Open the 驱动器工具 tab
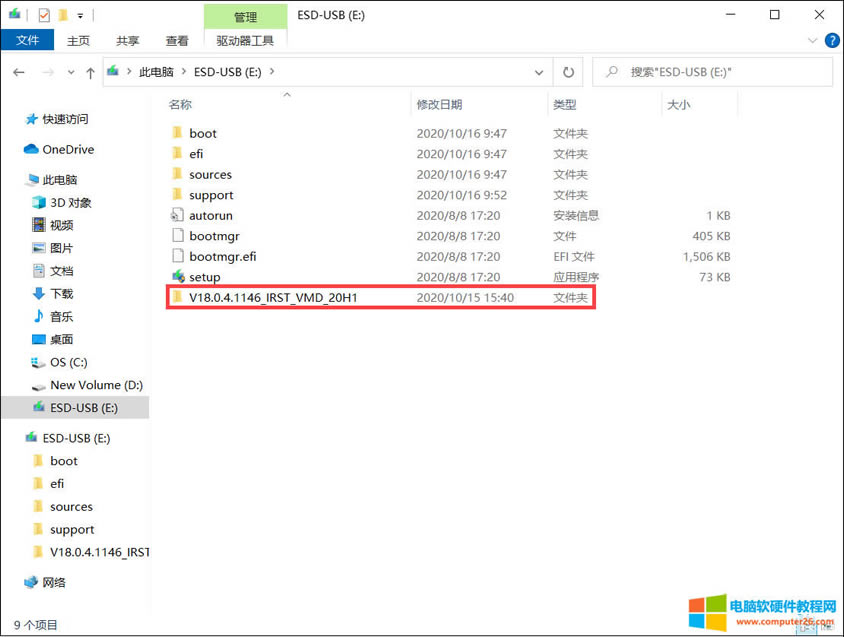Image resolution: width=844 pixels, height=637 pixels. [245, 40]
